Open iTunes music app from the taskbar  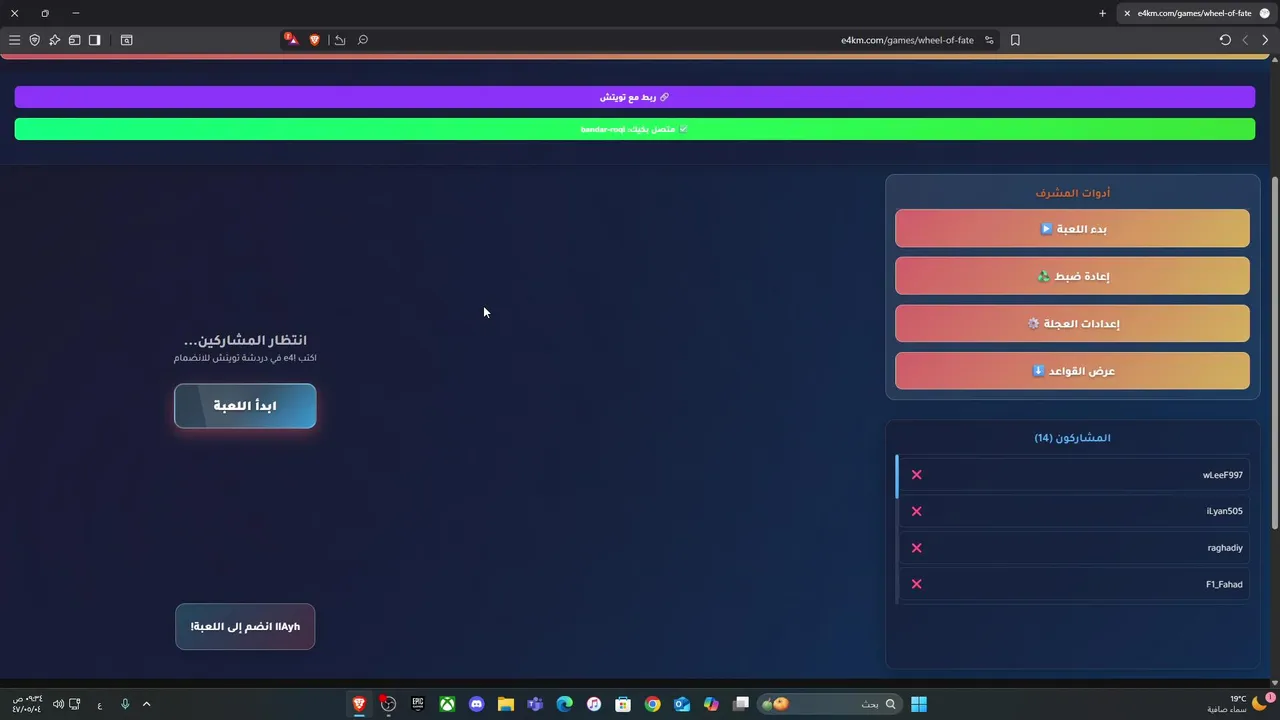594,704
